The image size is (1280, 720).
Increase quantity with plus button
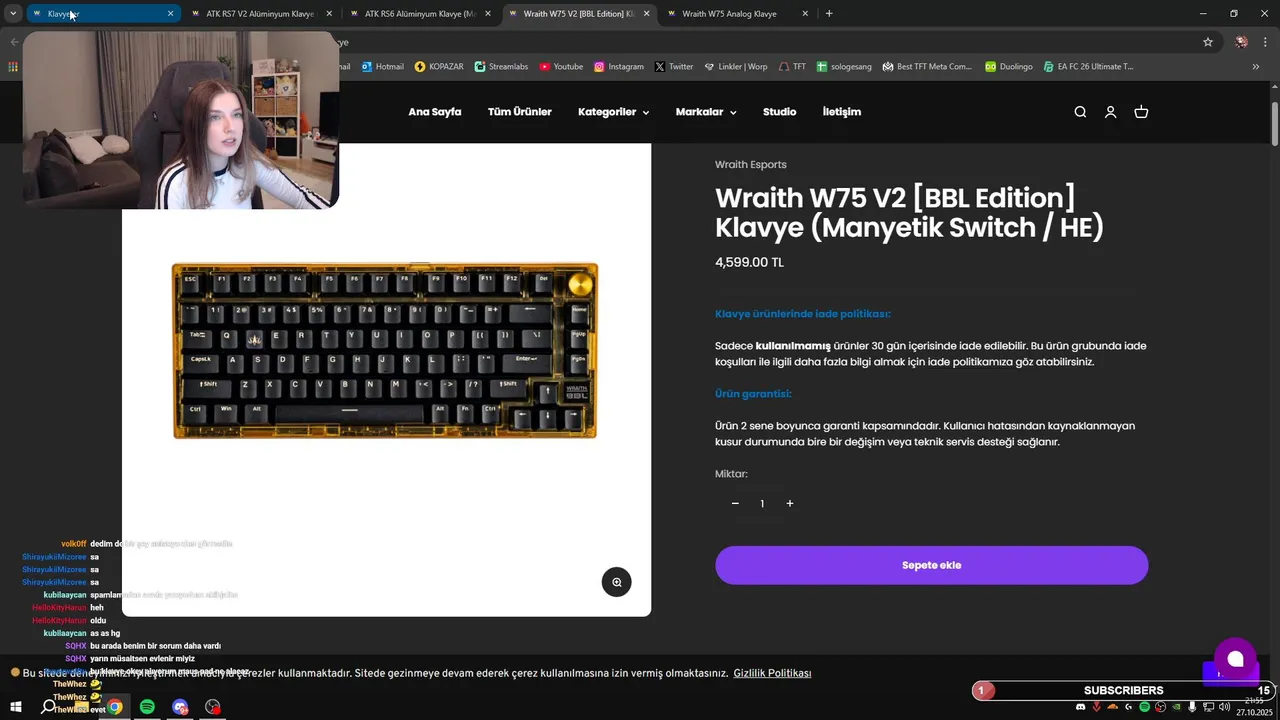789,504
